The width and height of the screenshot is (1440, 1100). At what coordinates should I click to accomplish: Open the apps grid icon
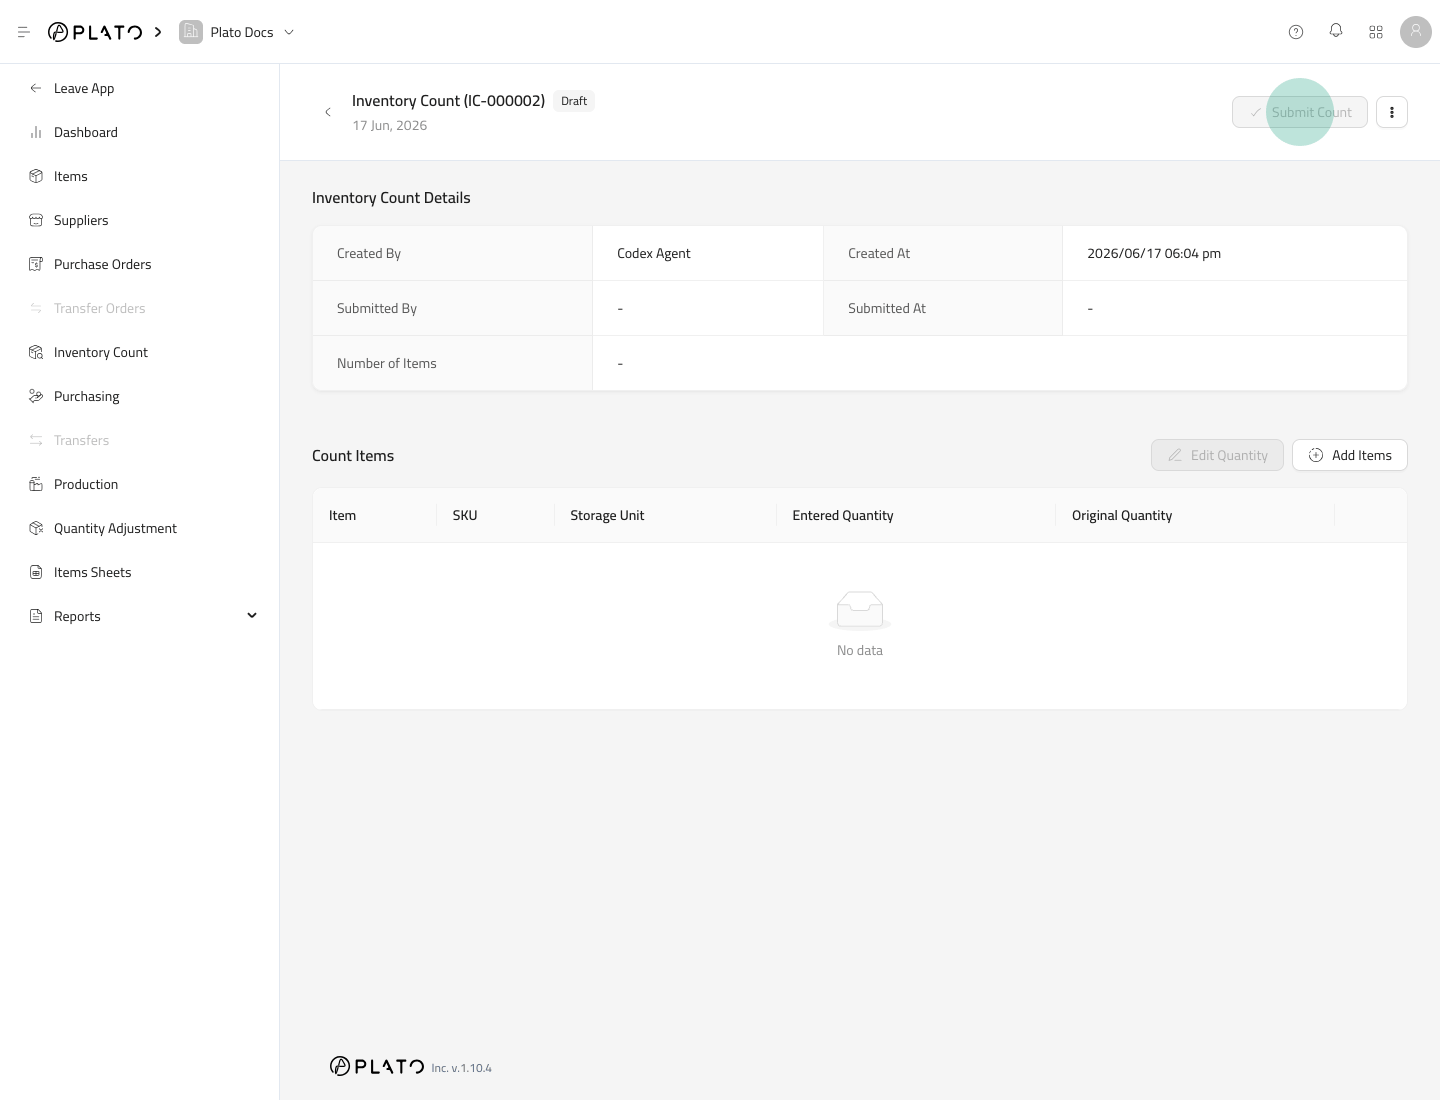tap(1376, 32)
